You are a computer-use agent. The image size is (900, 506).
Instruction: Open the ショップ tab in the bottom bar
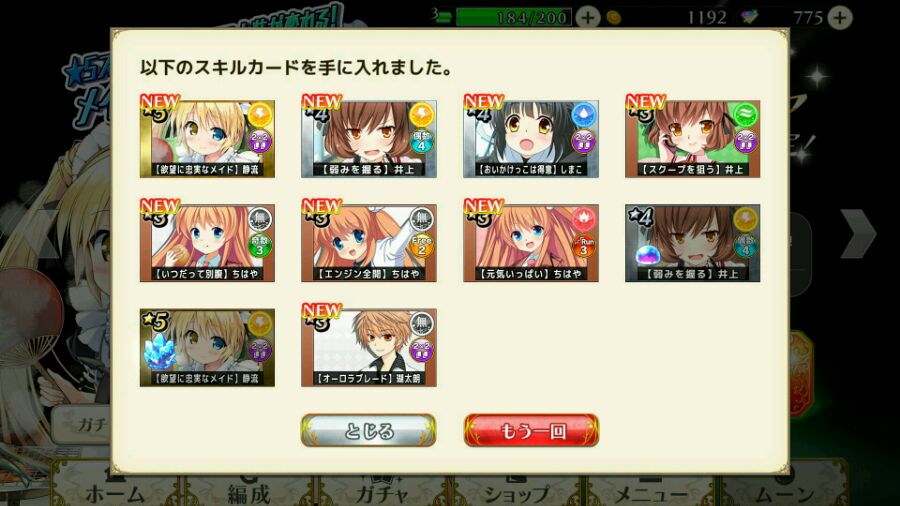[515, 491]
